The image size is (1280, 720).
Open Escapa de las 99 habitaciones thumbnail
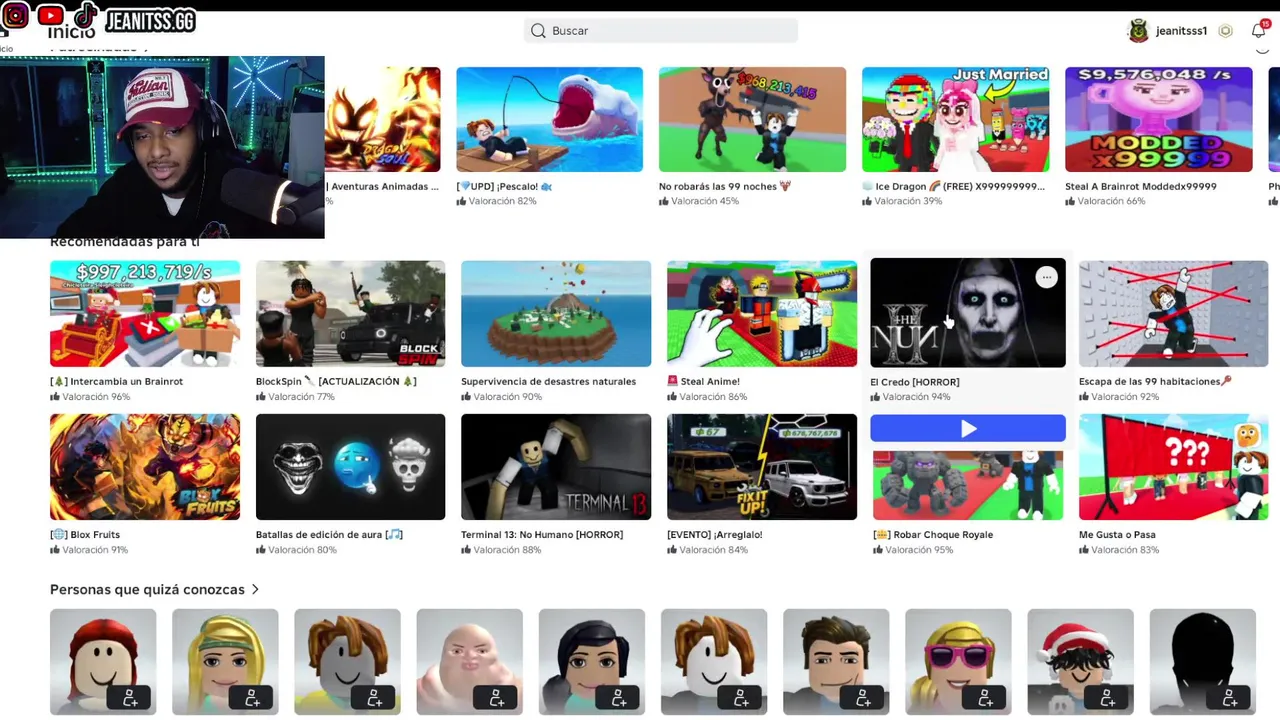tap(1173, 314)
